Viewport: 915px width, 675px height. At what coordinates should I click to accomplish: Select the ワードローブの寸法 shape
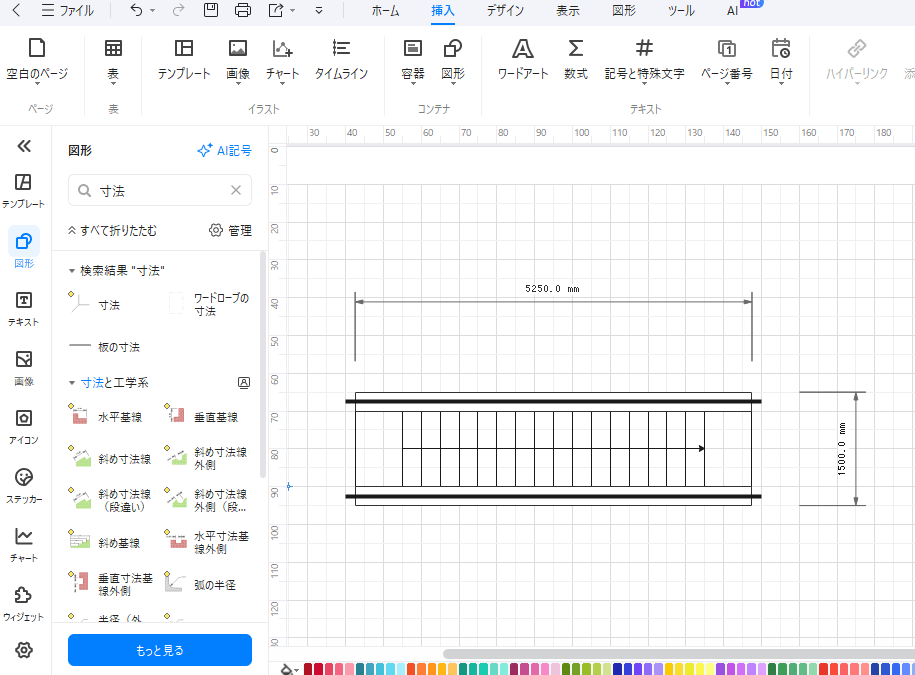pos(209,304)
